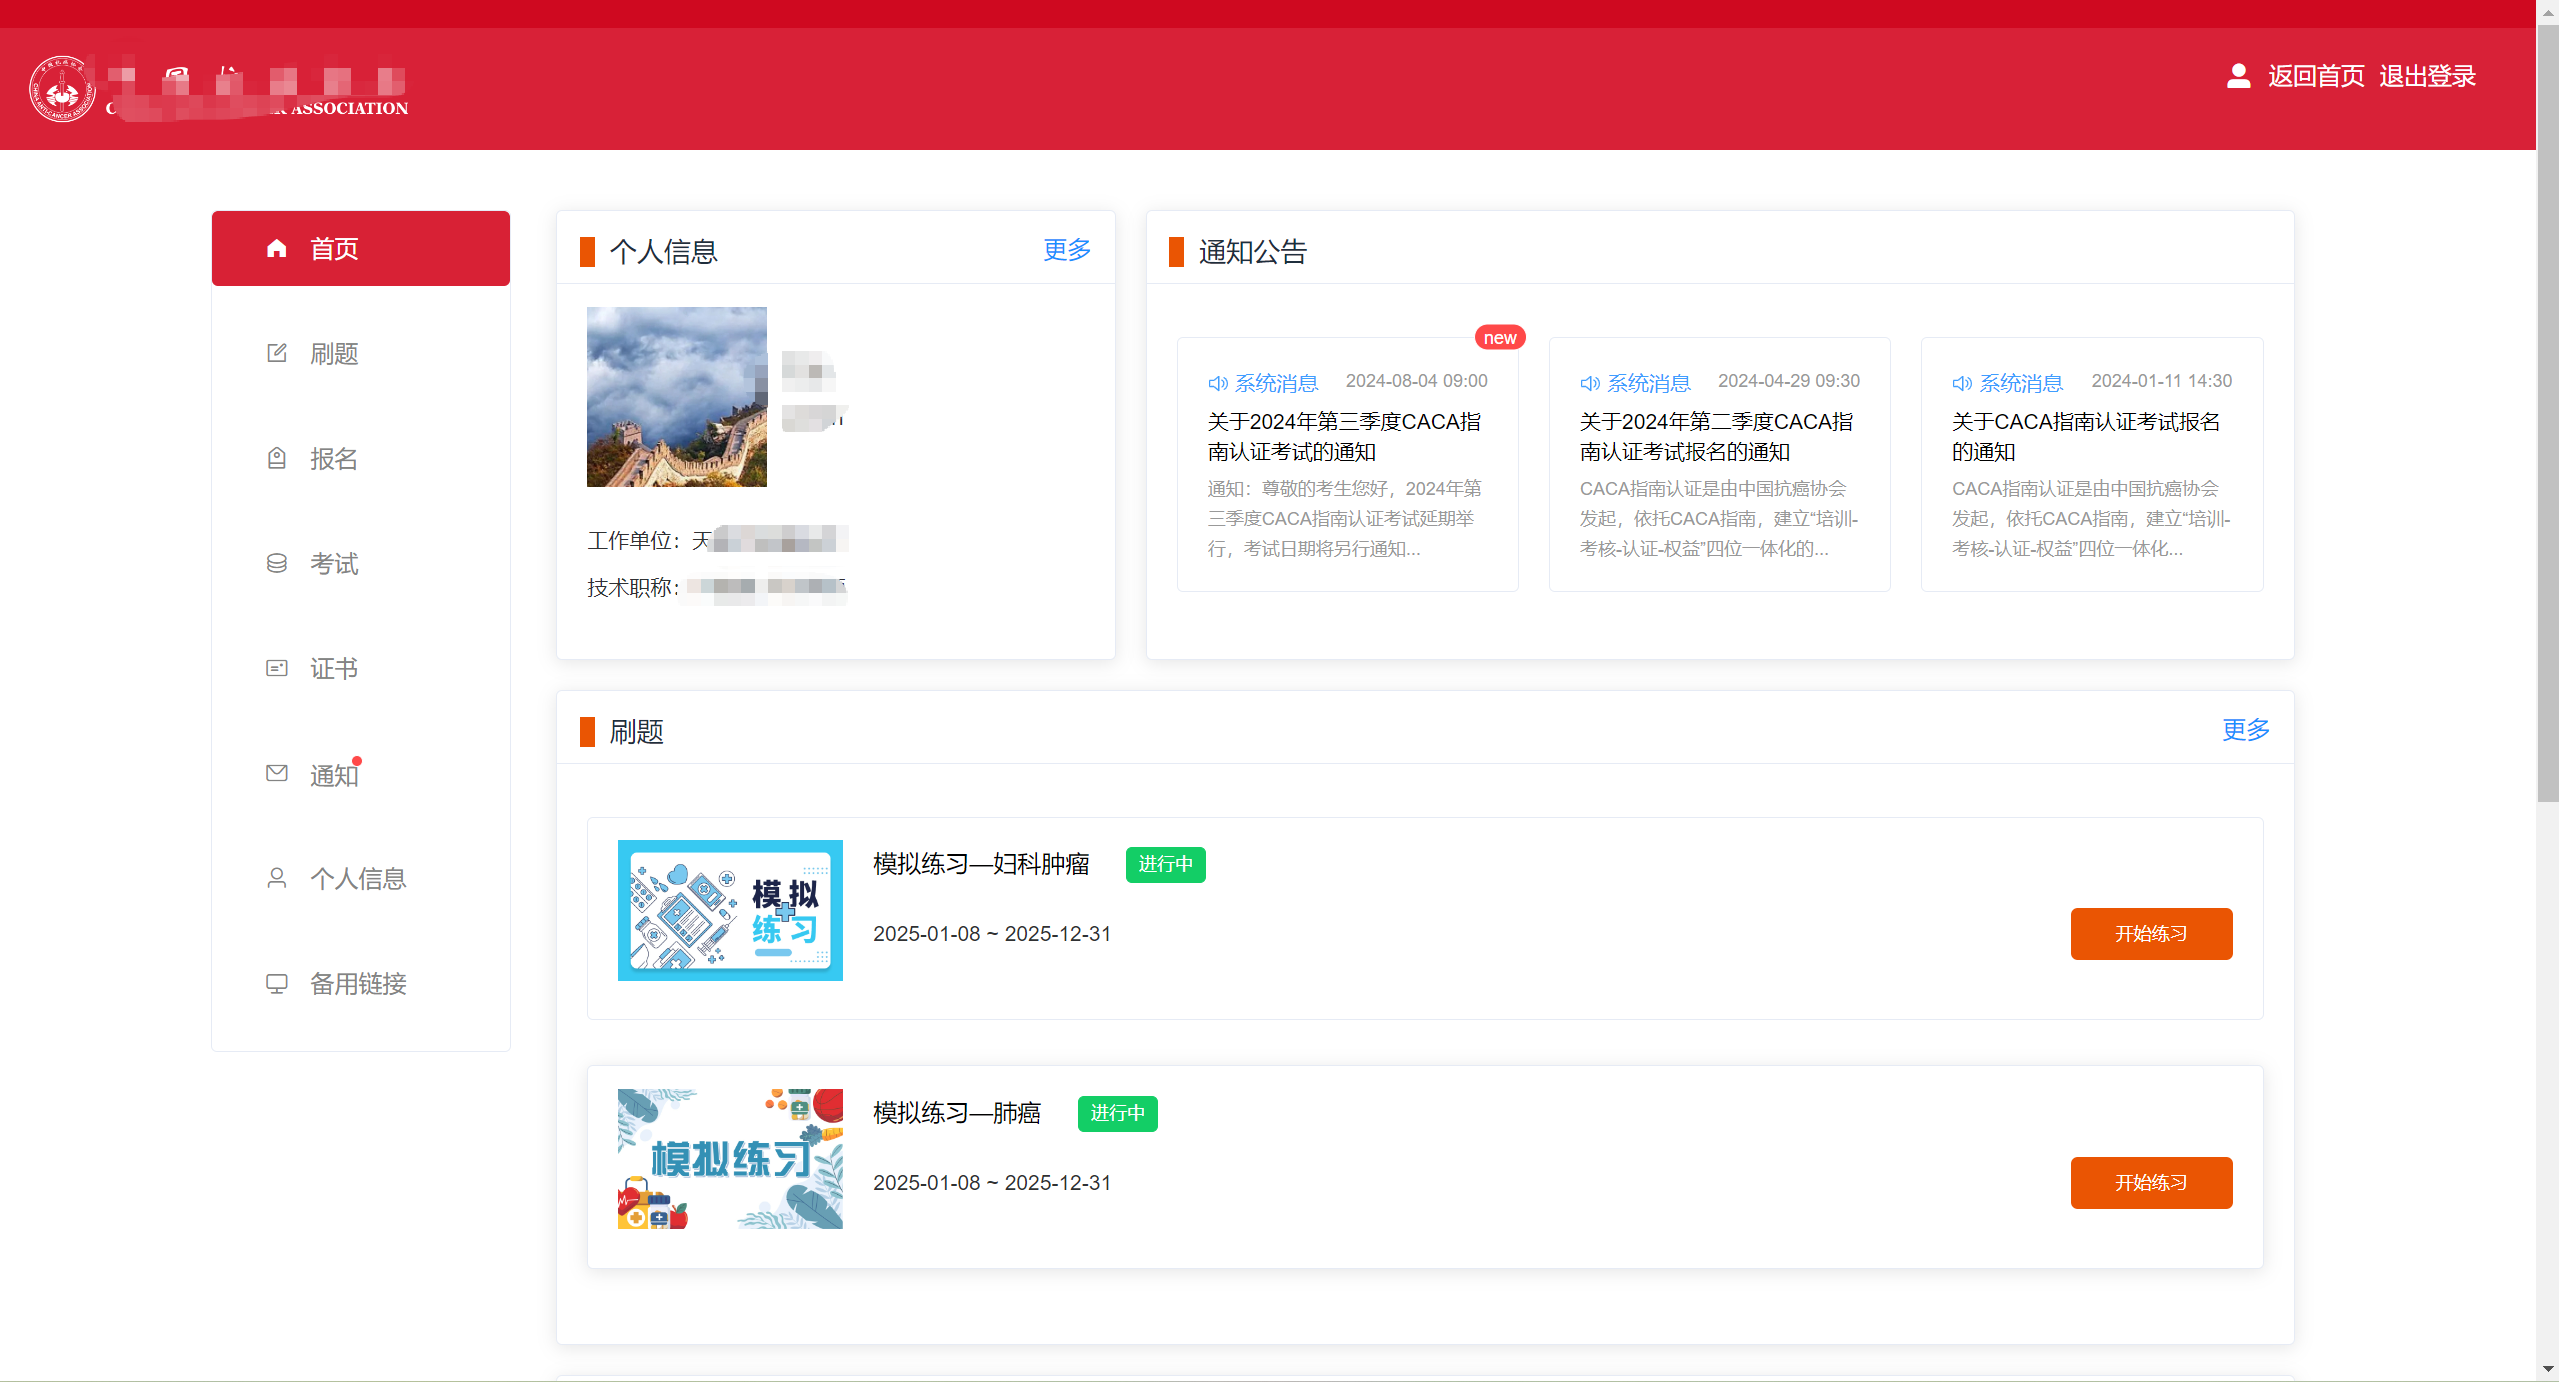The height and width of the screenshot is (1382, 2559).
Task: Click the 报名 registration badge icon
Action: pyautogui.click(x=277, y=458)
